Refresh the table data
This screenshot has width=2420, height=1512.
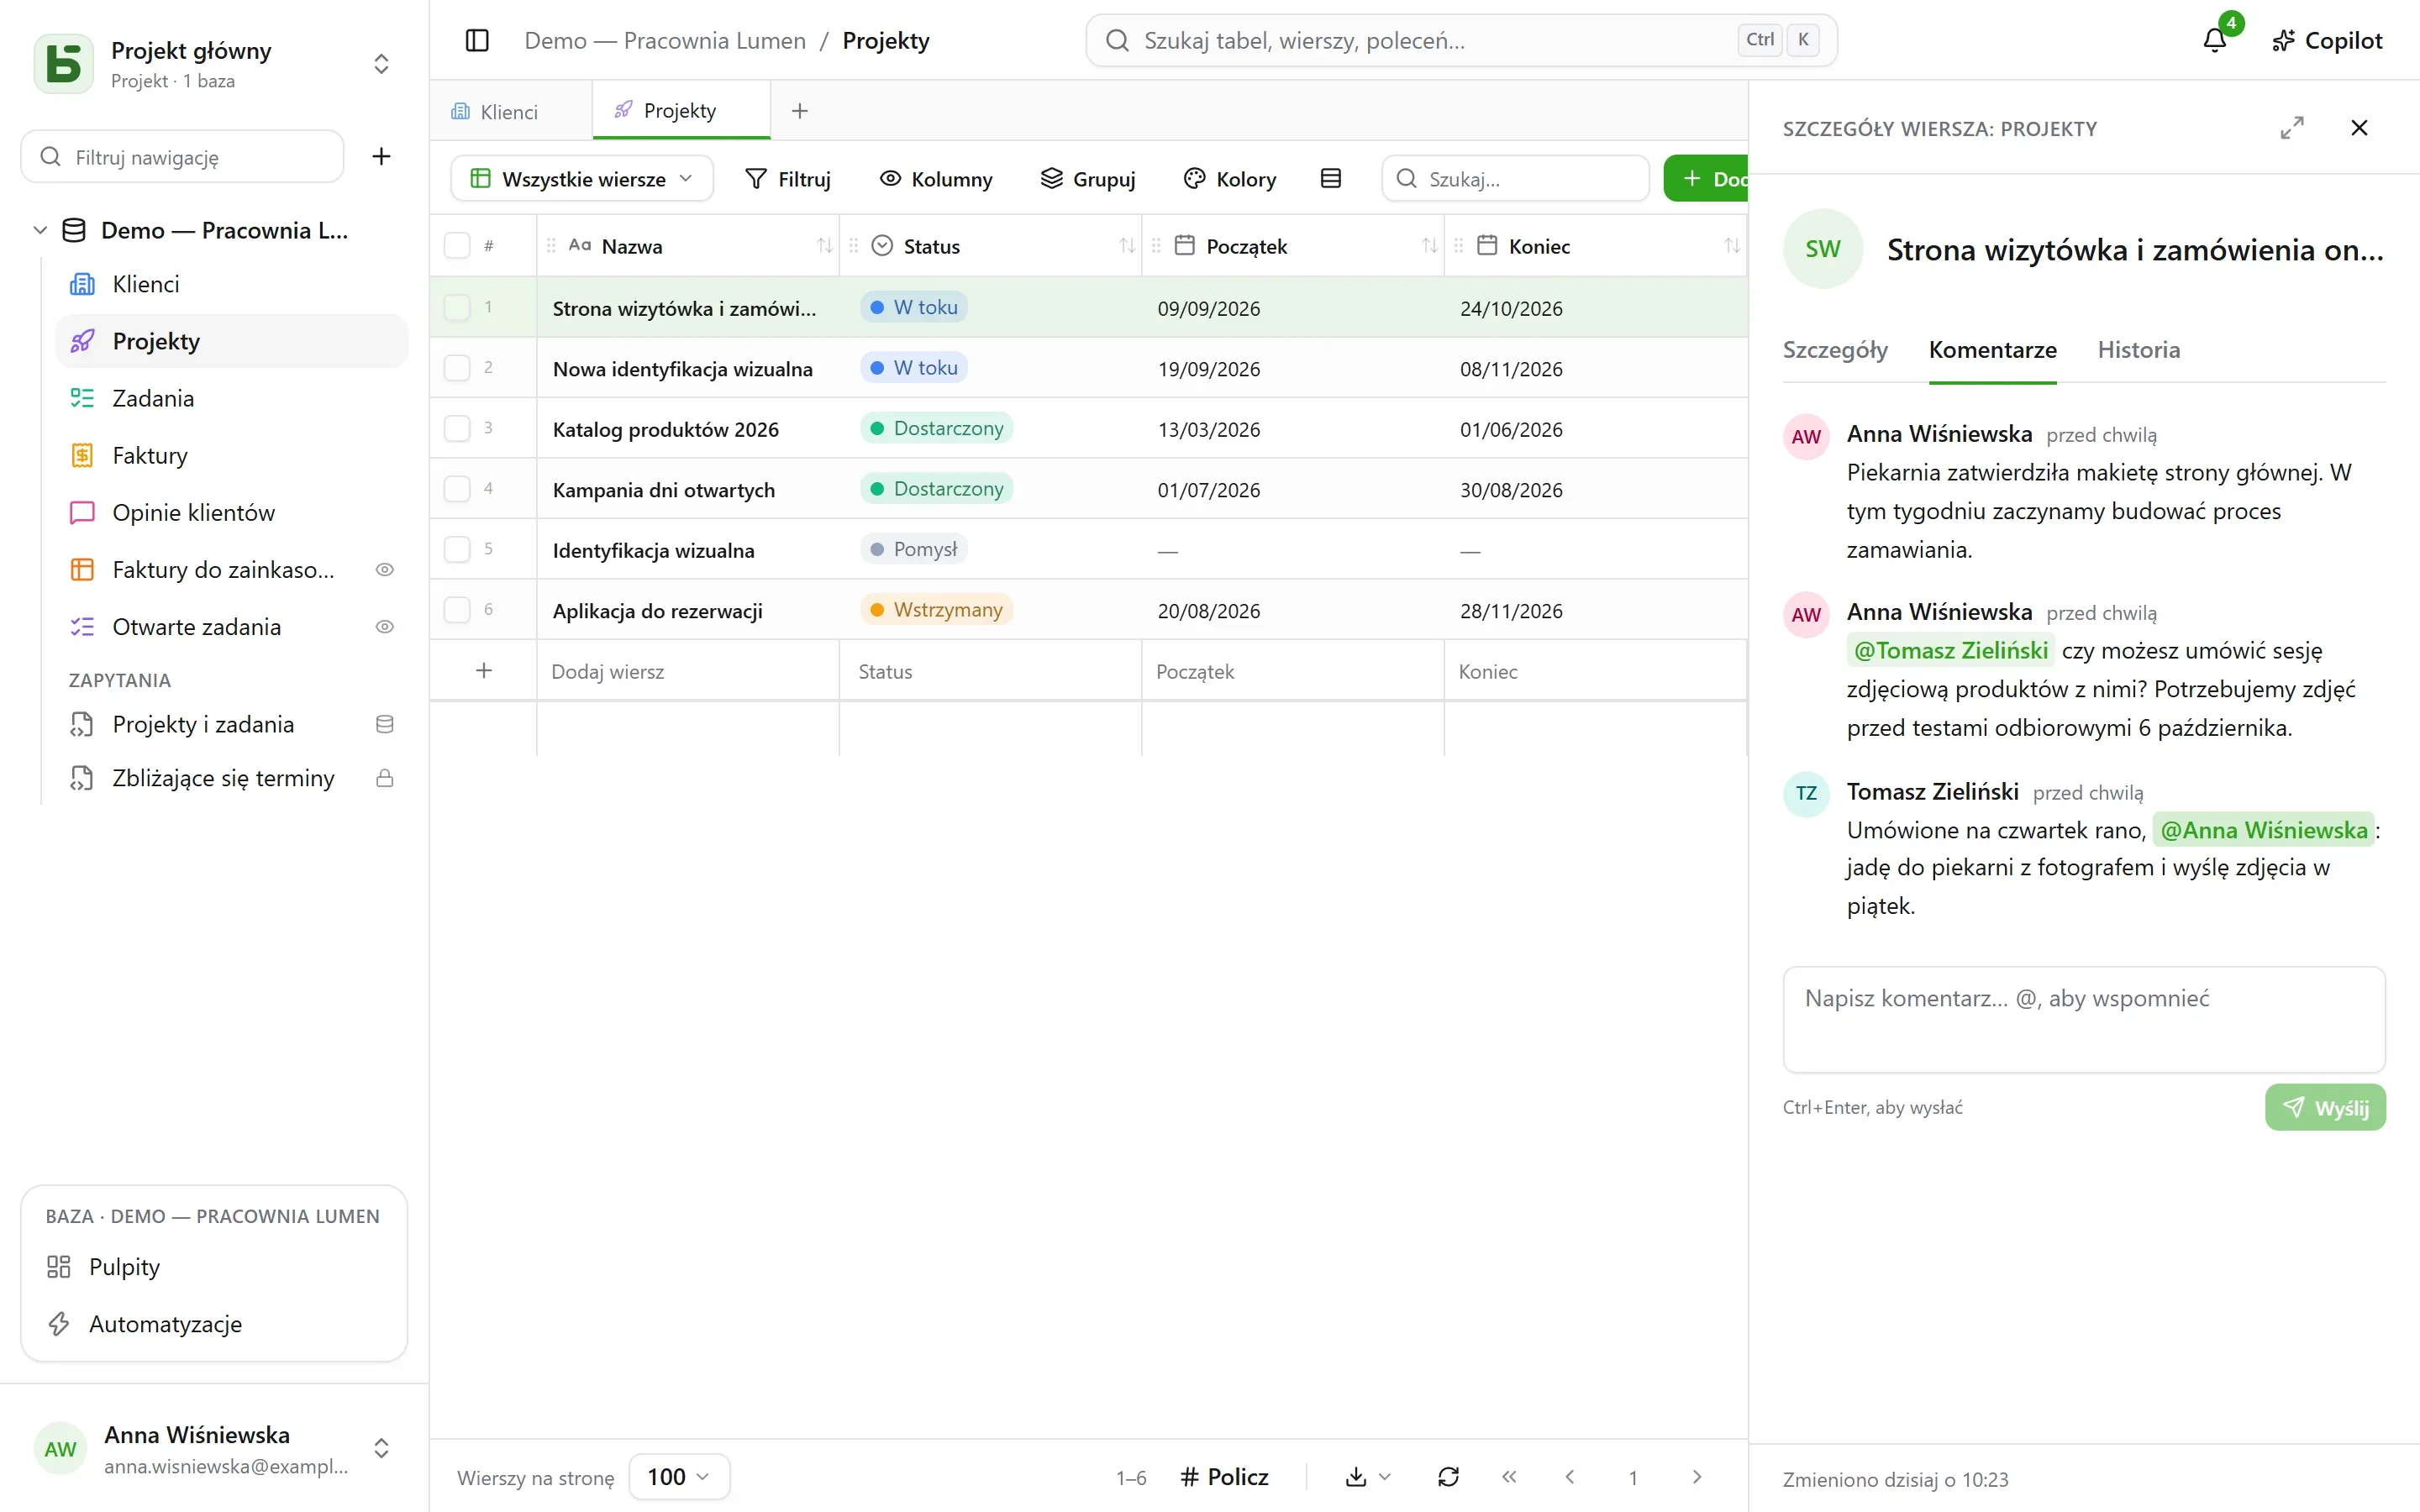[1448, 1476]
